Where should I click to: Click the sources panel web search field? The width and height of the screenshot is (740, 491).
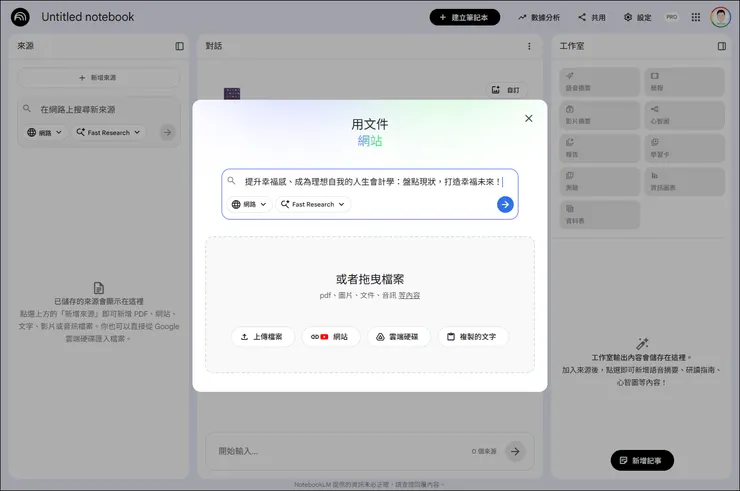click(99, 110)
